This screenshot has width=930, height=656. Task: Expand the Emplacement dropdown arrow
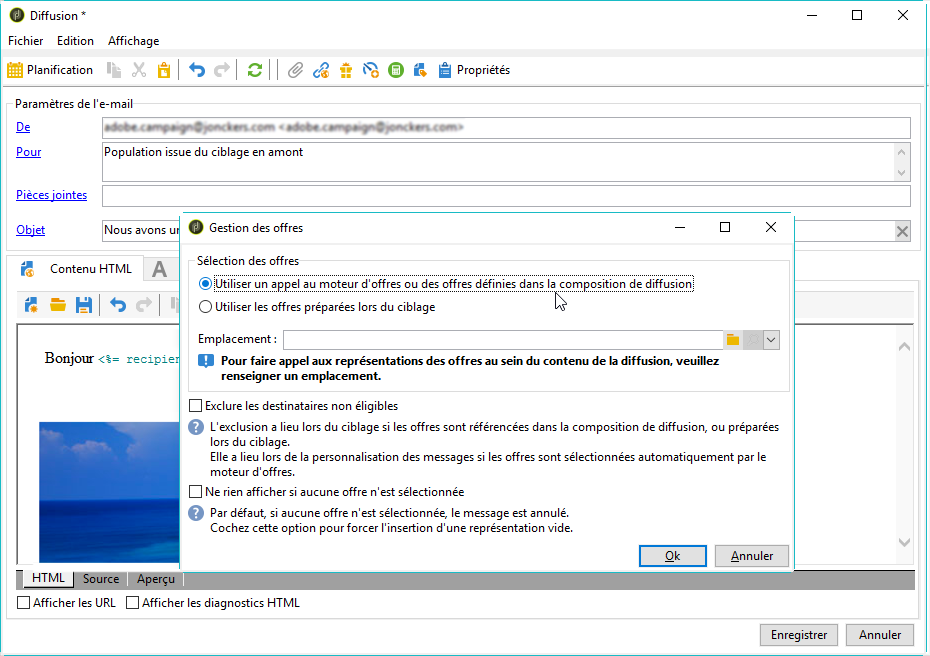pos(771,340)
